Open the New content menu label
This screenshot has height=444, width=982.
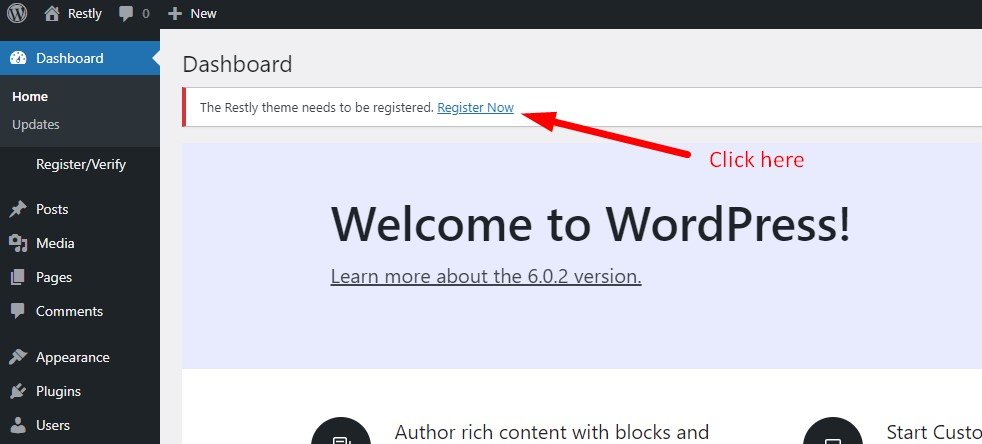[x=203, y=14]
